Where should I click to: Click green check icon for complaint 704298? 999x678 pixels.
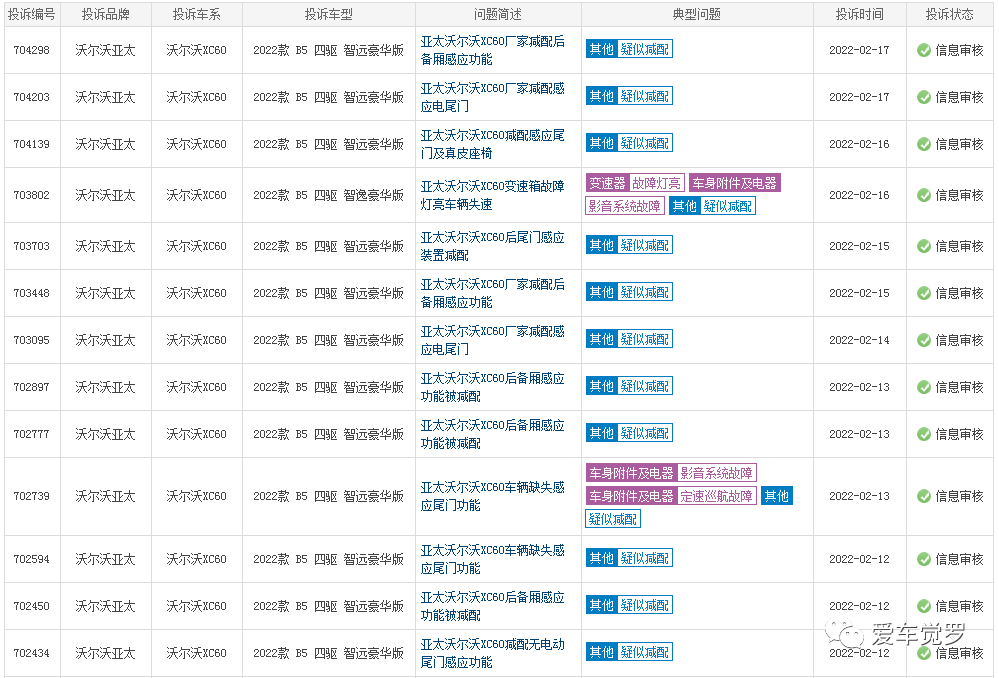pos(924,50)
